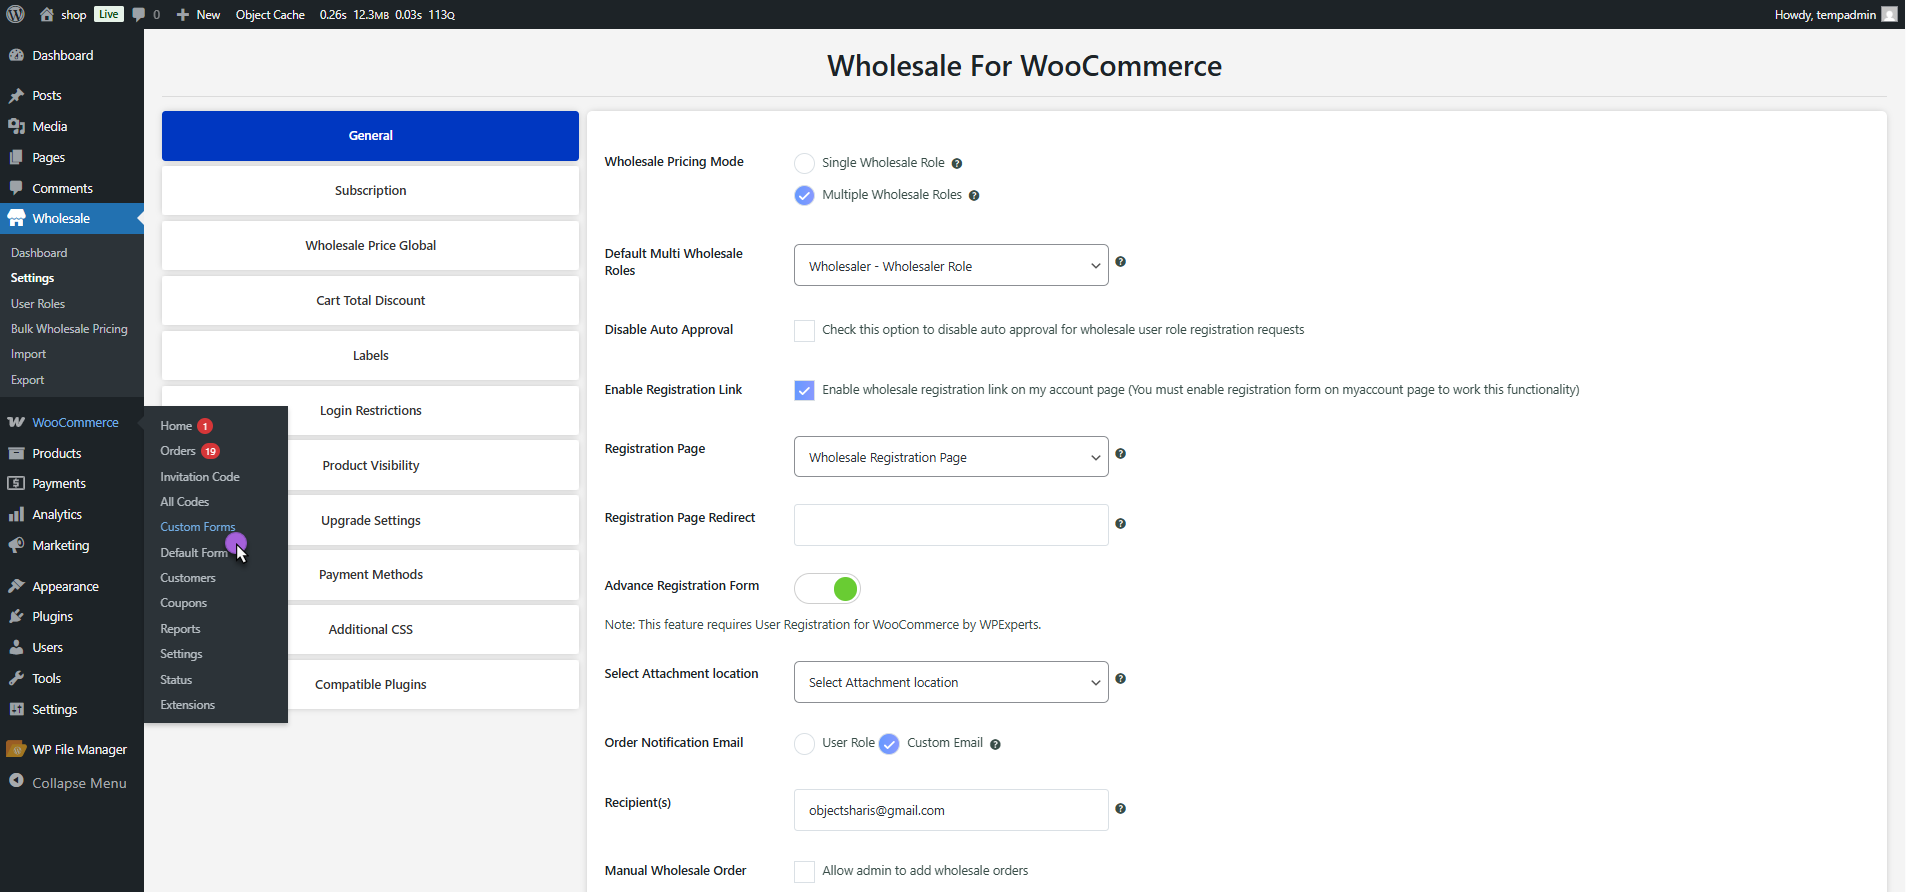Click help icon next to Multiple Wholesale Roles
Viewport: 1906px width, 892px height.
[974, 196]
